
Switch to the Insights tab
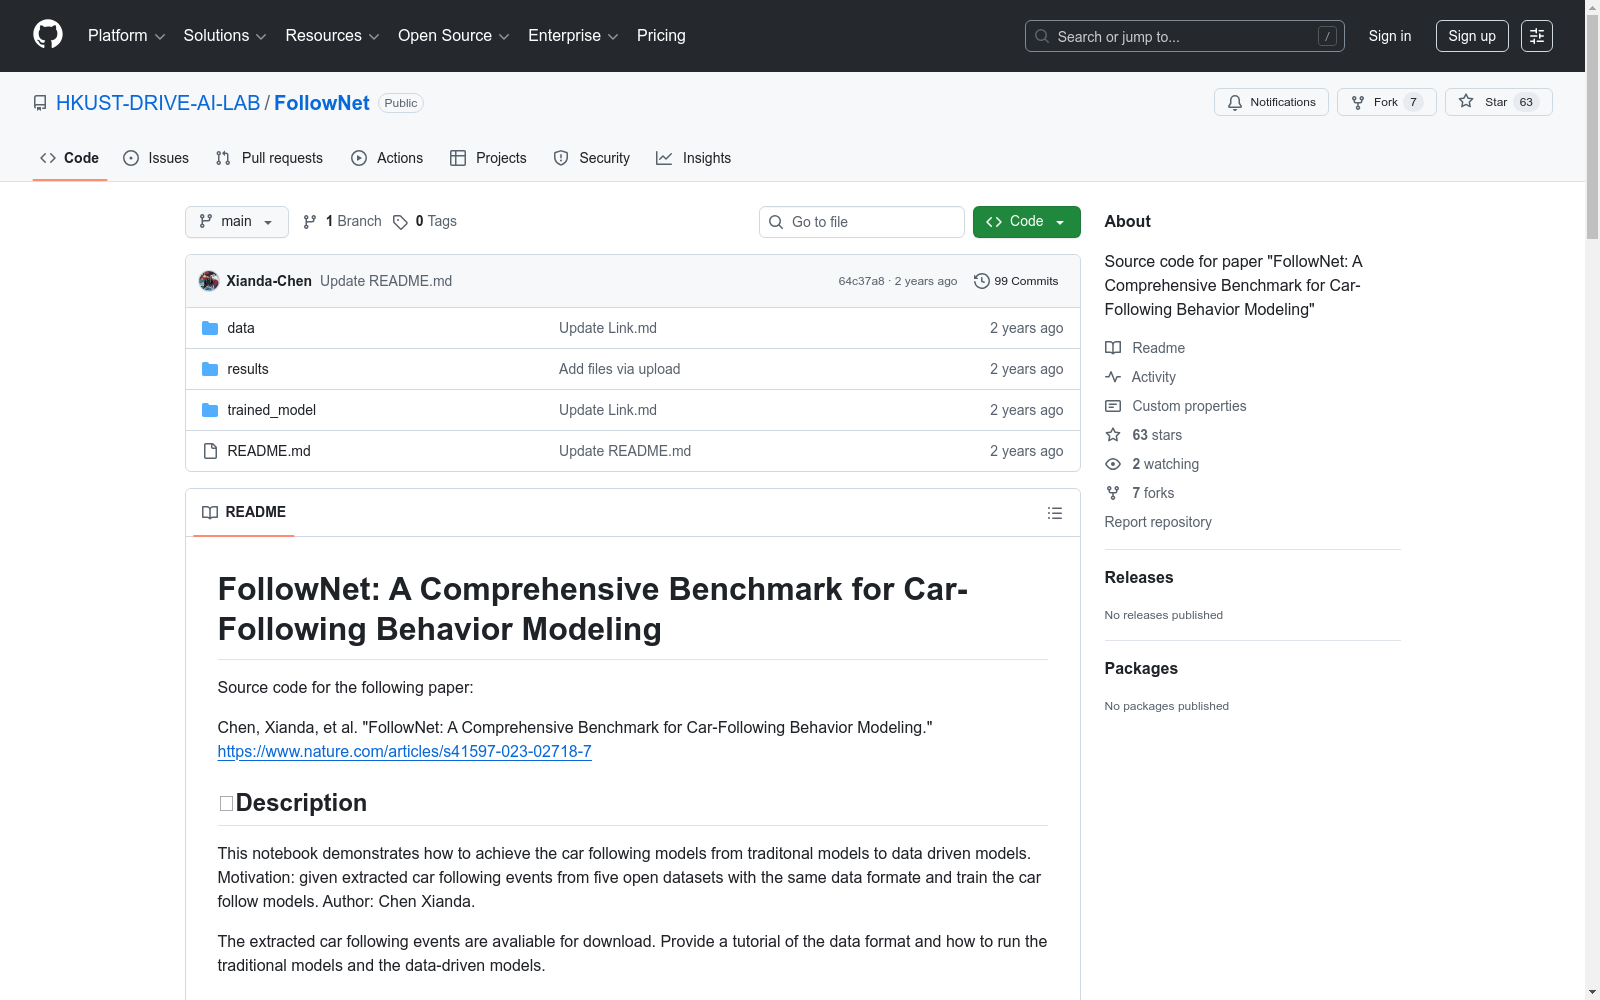pos(694,158)
